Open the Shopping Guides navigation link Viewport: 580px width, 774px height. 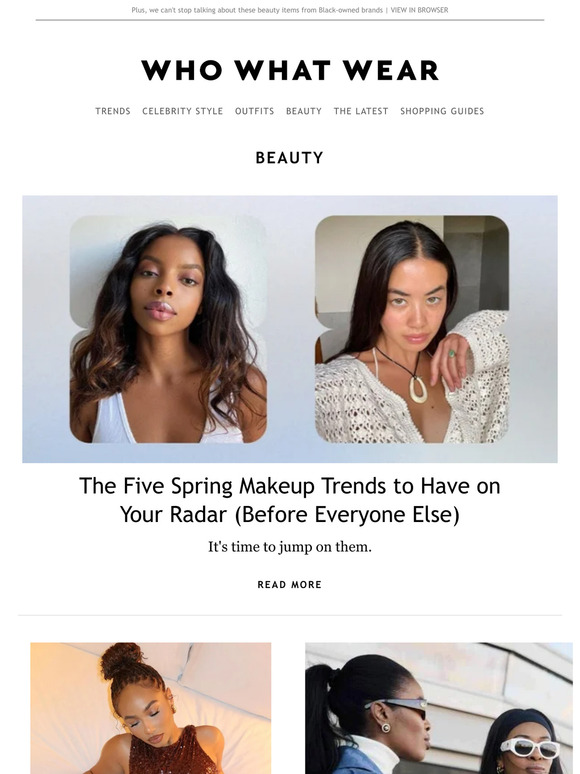point(442,111)
